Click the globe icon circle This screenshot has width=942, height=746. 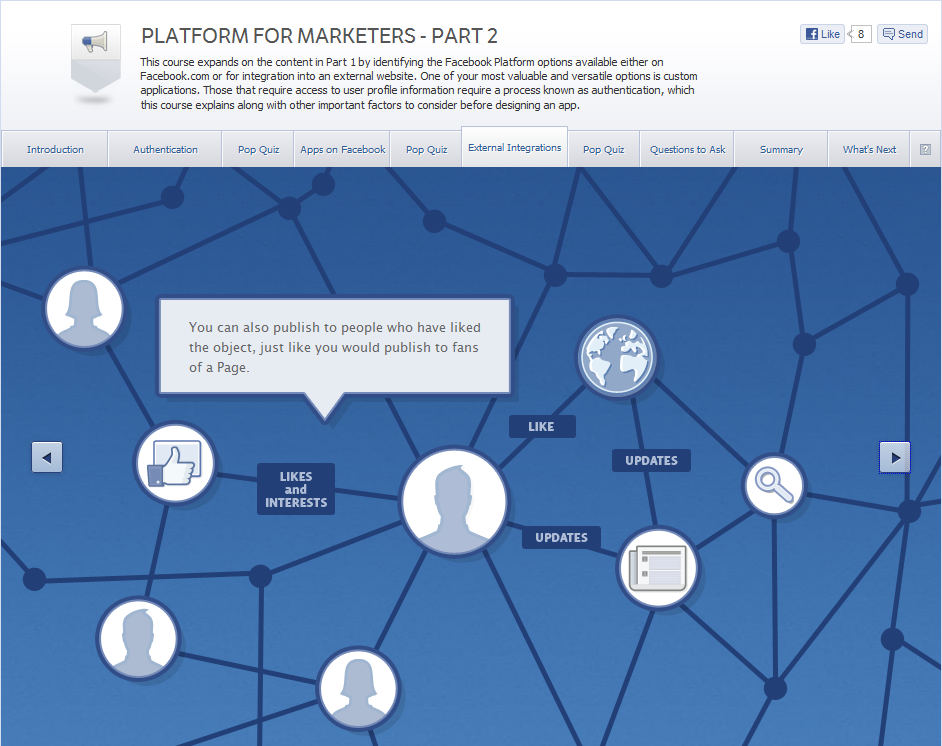click(617, 358)
